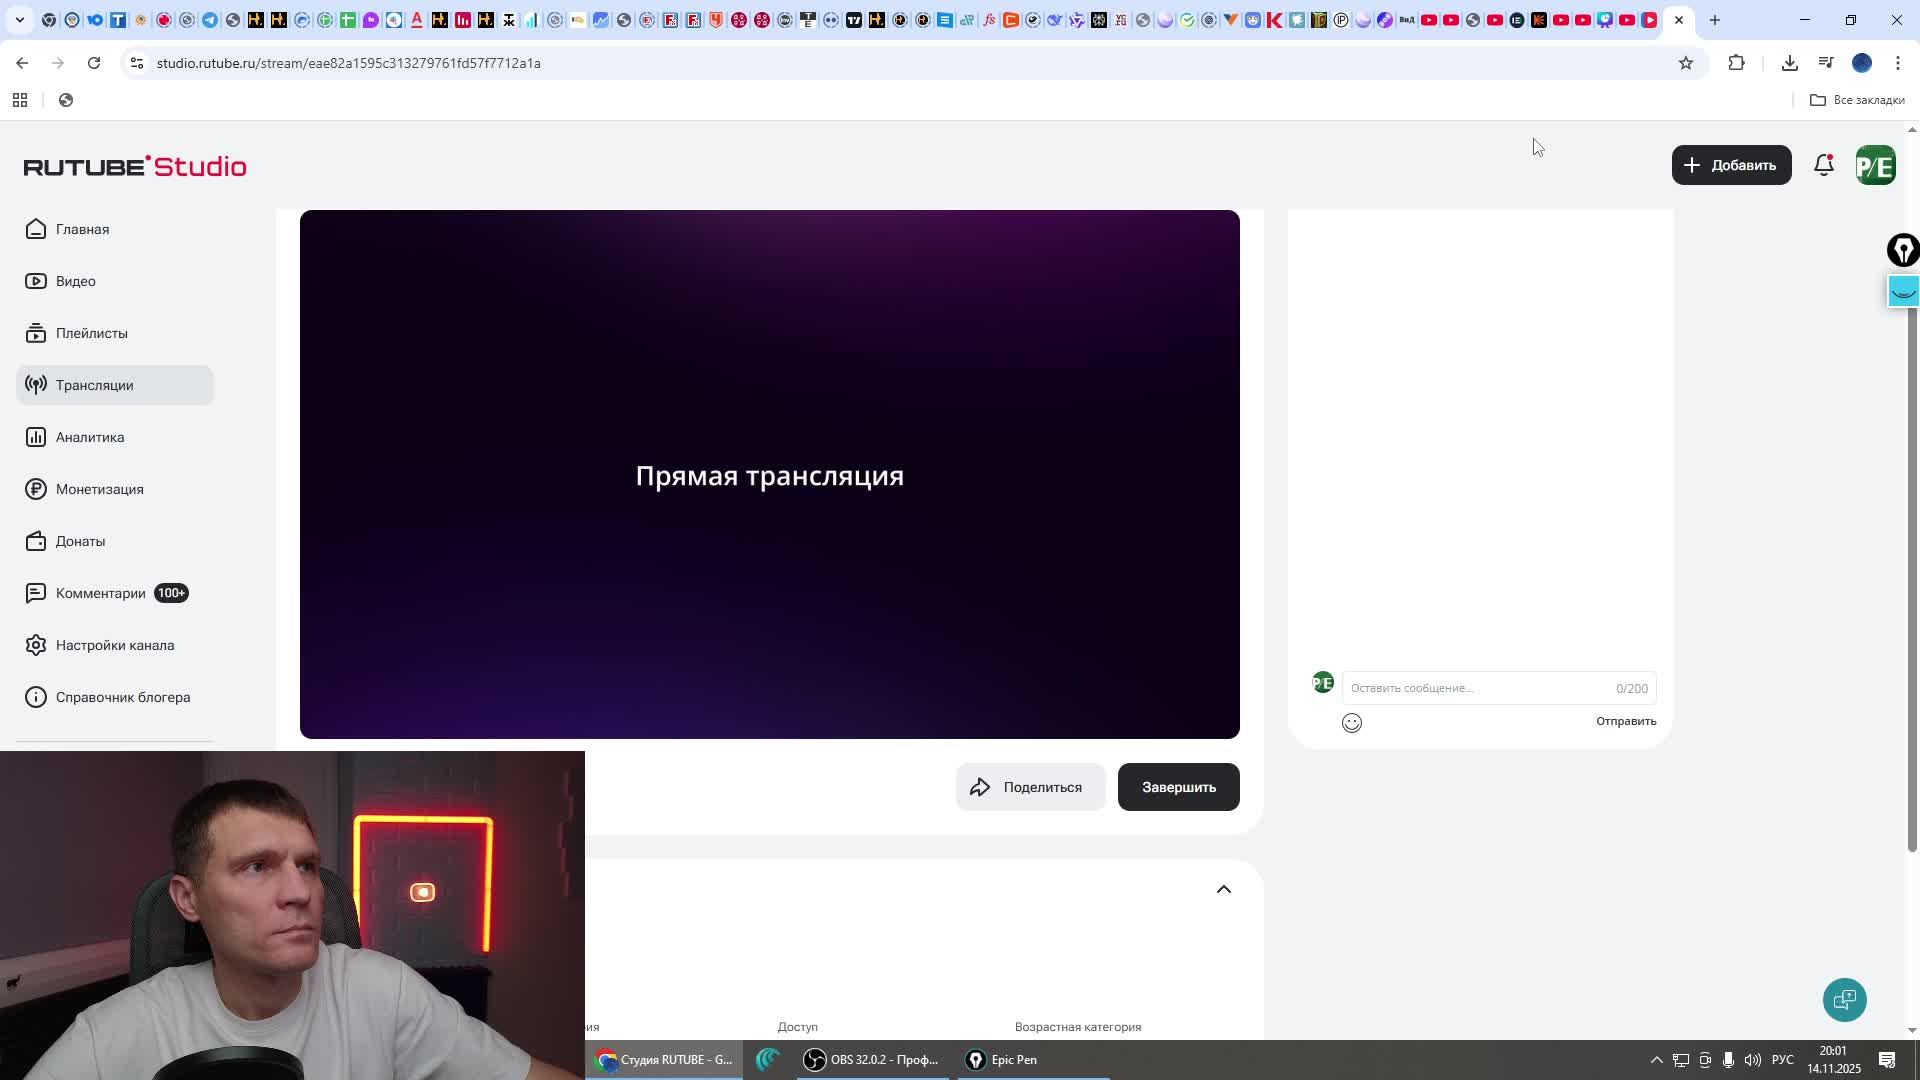Click the Добавить button
The image size is (1920, 1080).
(x=1731, y=165)
